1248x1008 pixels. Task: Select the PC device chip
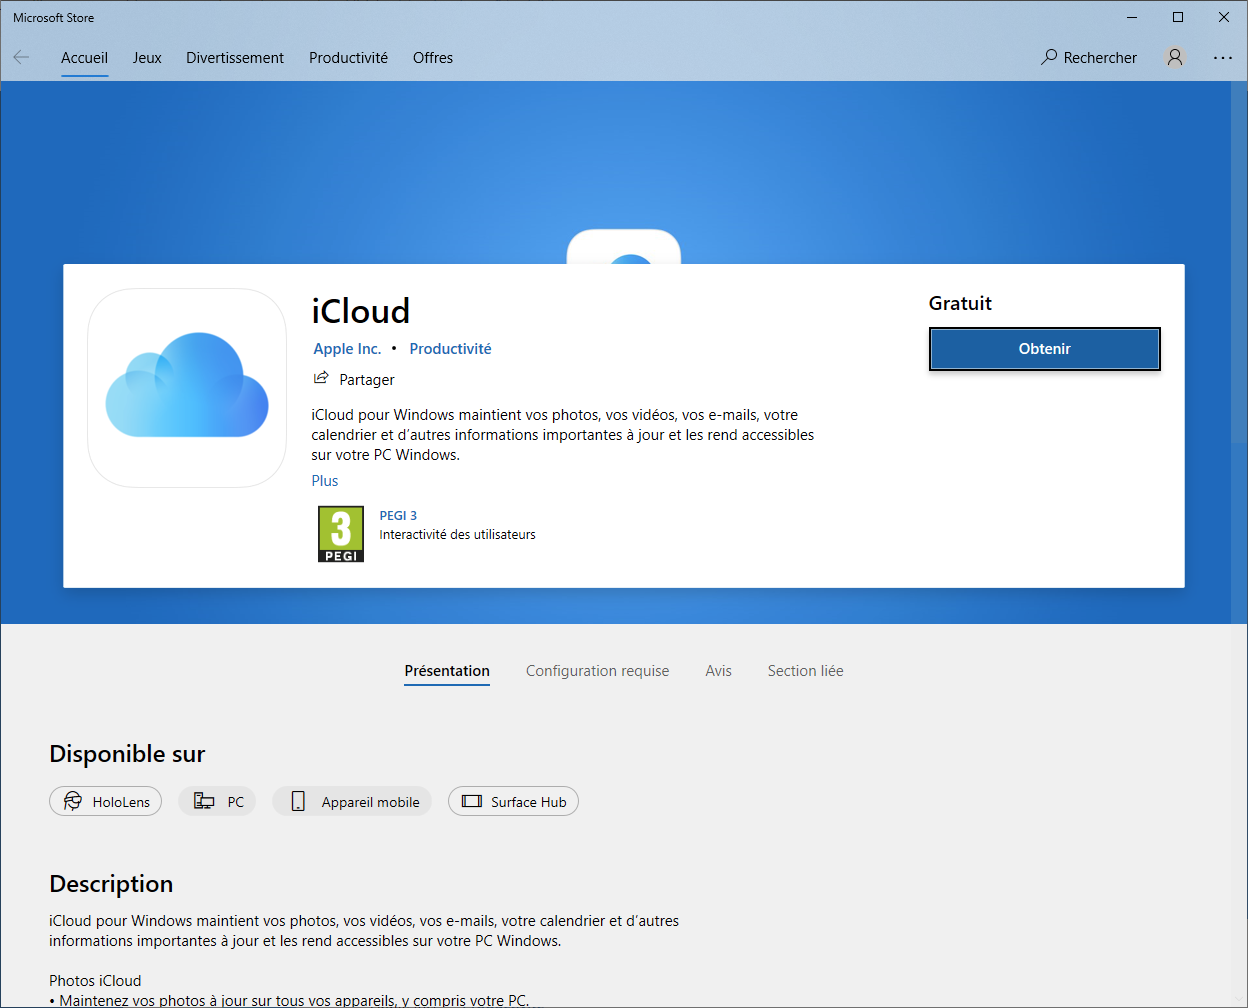[217, 801]
